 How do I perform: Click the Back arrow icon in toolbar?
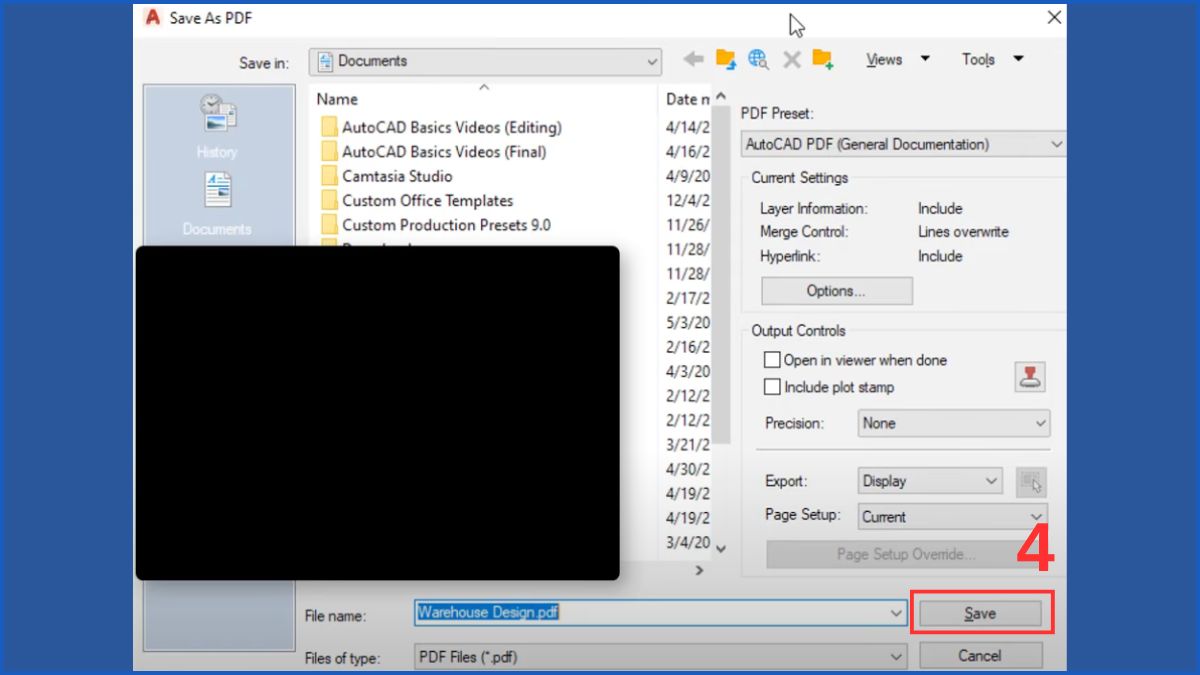coord(693,60)
